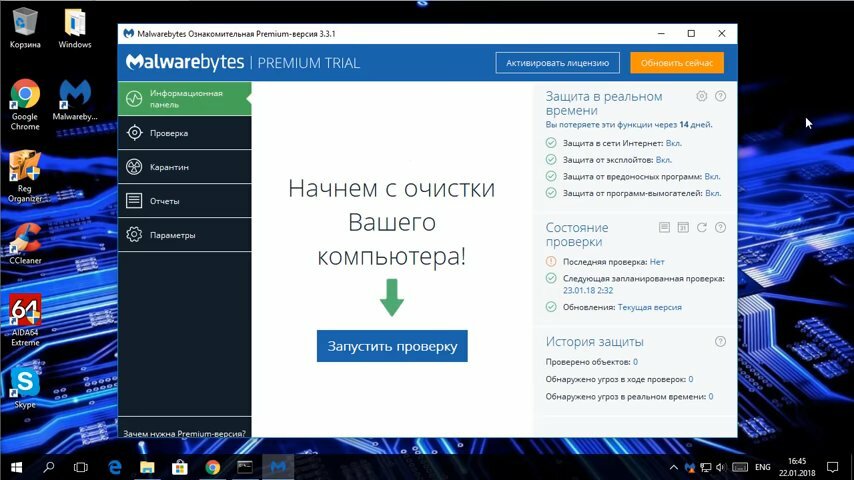Image resolution: width=854 pixels, height=480 pixels.
Task: Open volume tray icon
Action: click(721, 467)
